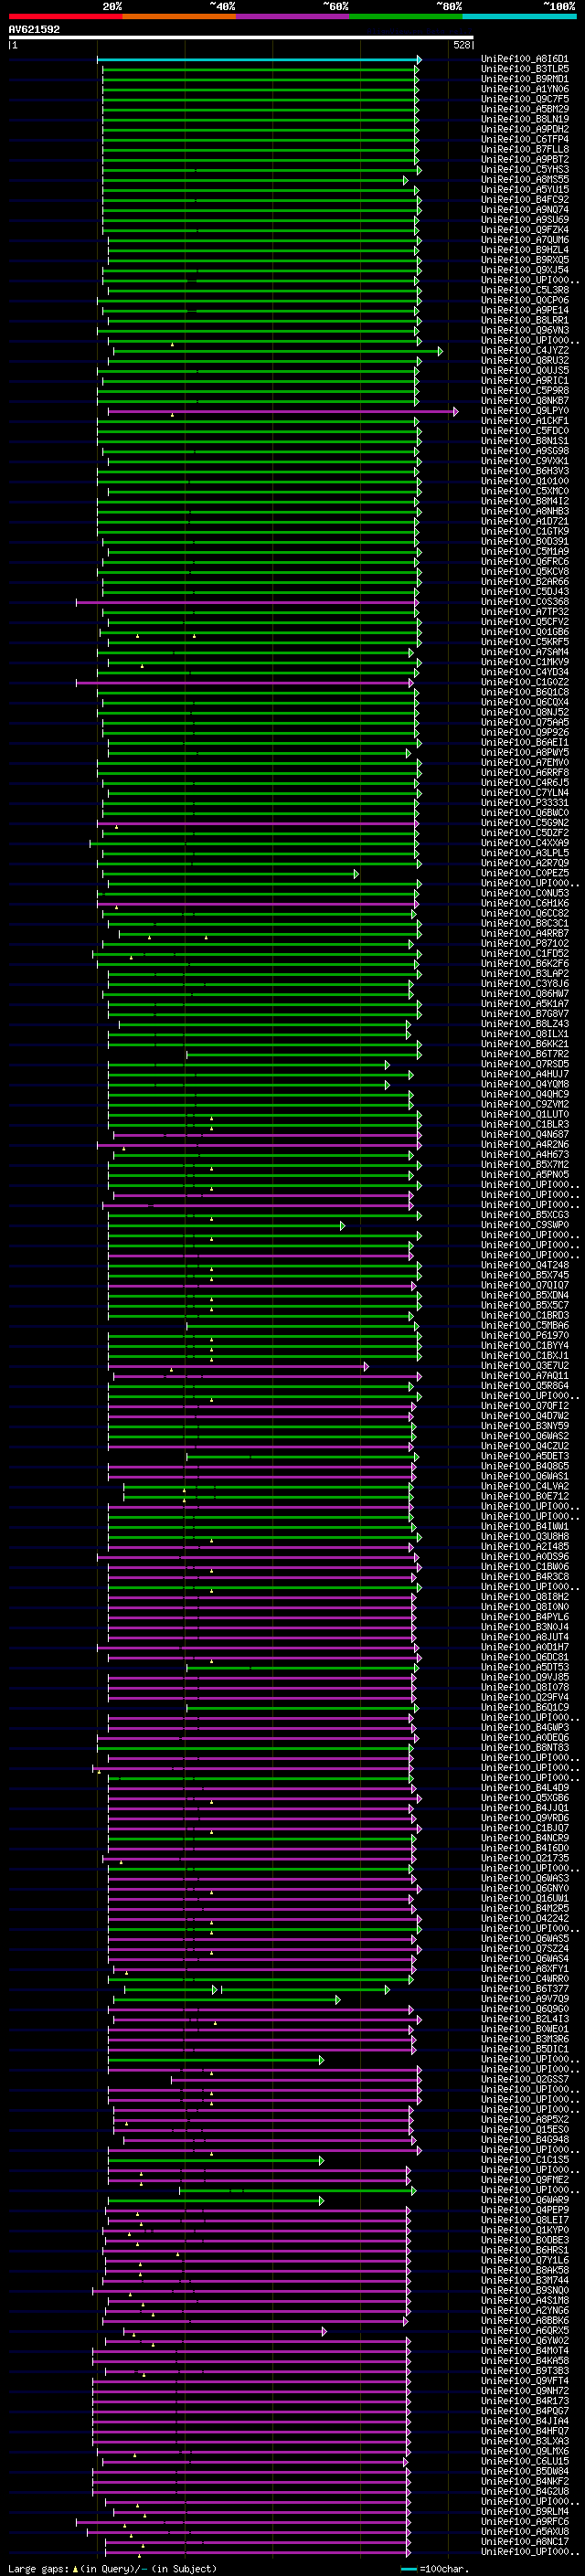Select the UniRef100_A9PE14 label
Viewport: 585px width, 2576px height.
pos(525,311)
